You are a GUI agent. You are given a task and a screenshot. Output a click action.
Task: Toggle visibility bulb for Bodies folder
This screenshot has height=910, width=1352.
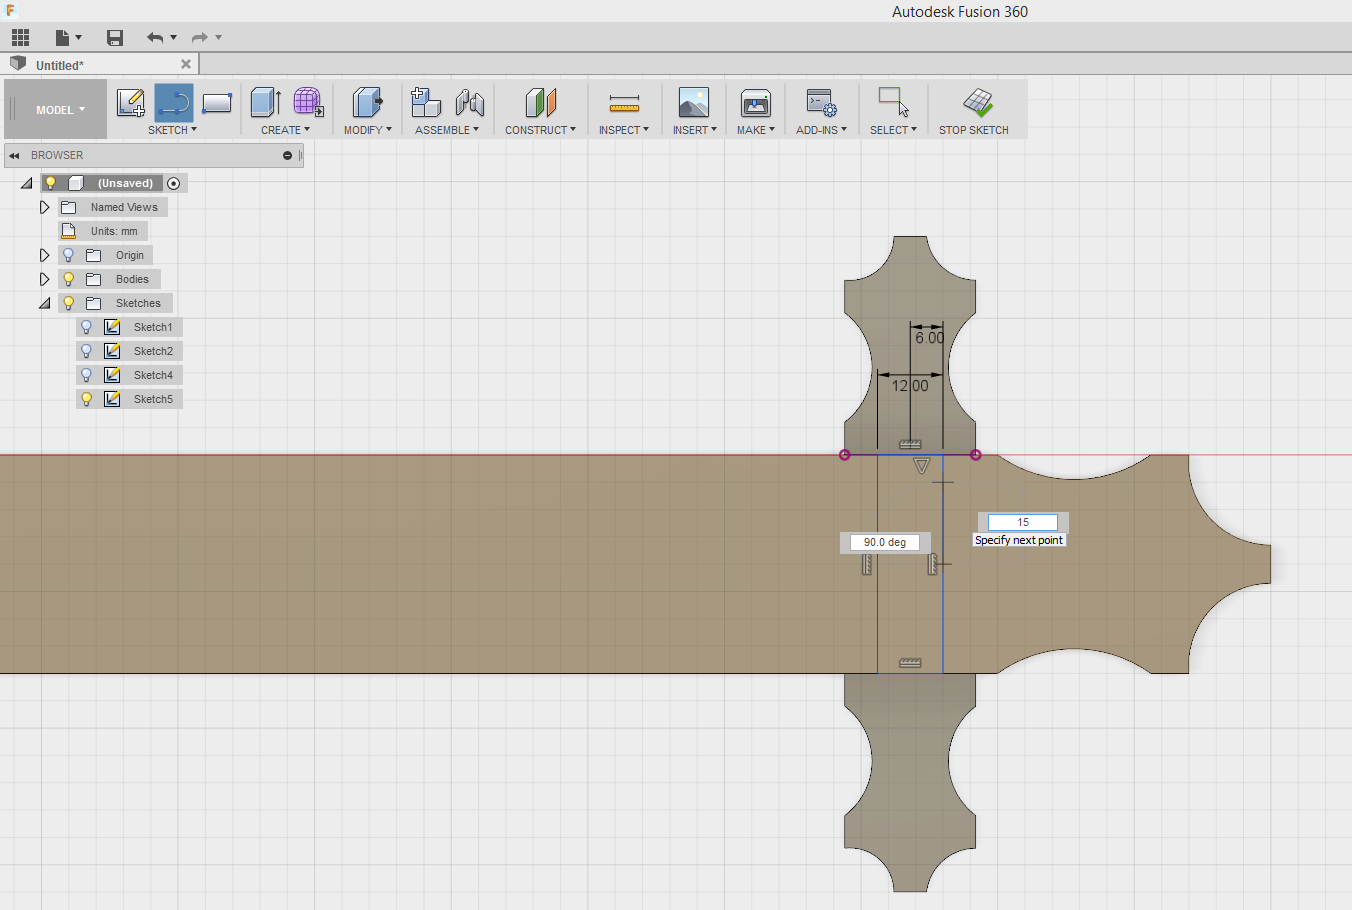coord(69,279)
